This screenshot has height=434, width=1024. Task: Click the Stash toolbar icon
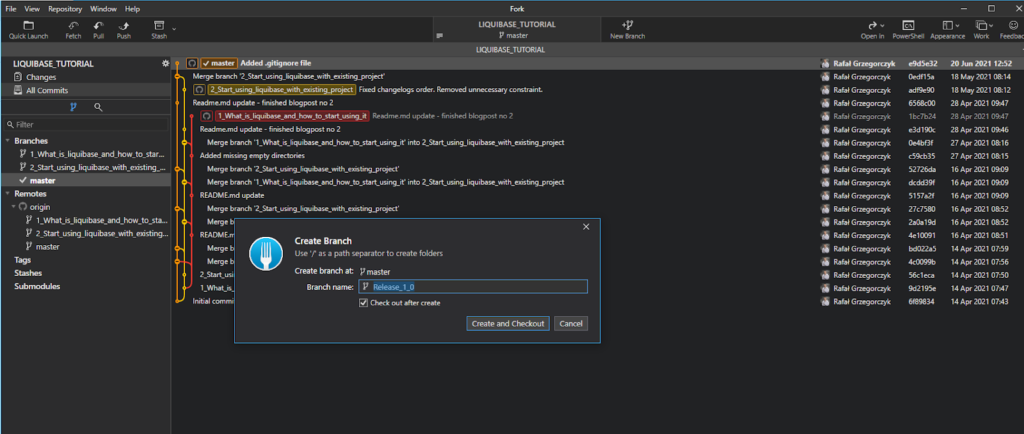[159, 29]
